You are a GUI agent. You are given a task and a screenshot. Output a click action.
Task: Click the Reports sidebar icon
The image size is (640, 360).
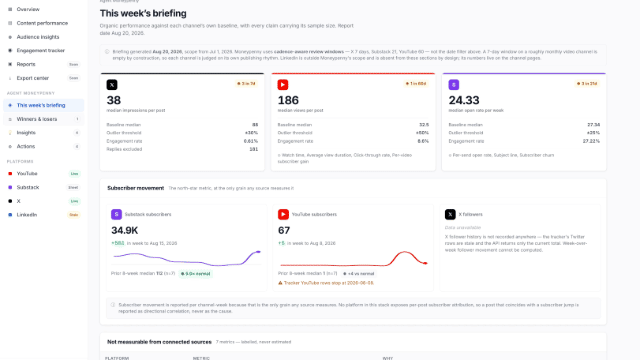10,64
